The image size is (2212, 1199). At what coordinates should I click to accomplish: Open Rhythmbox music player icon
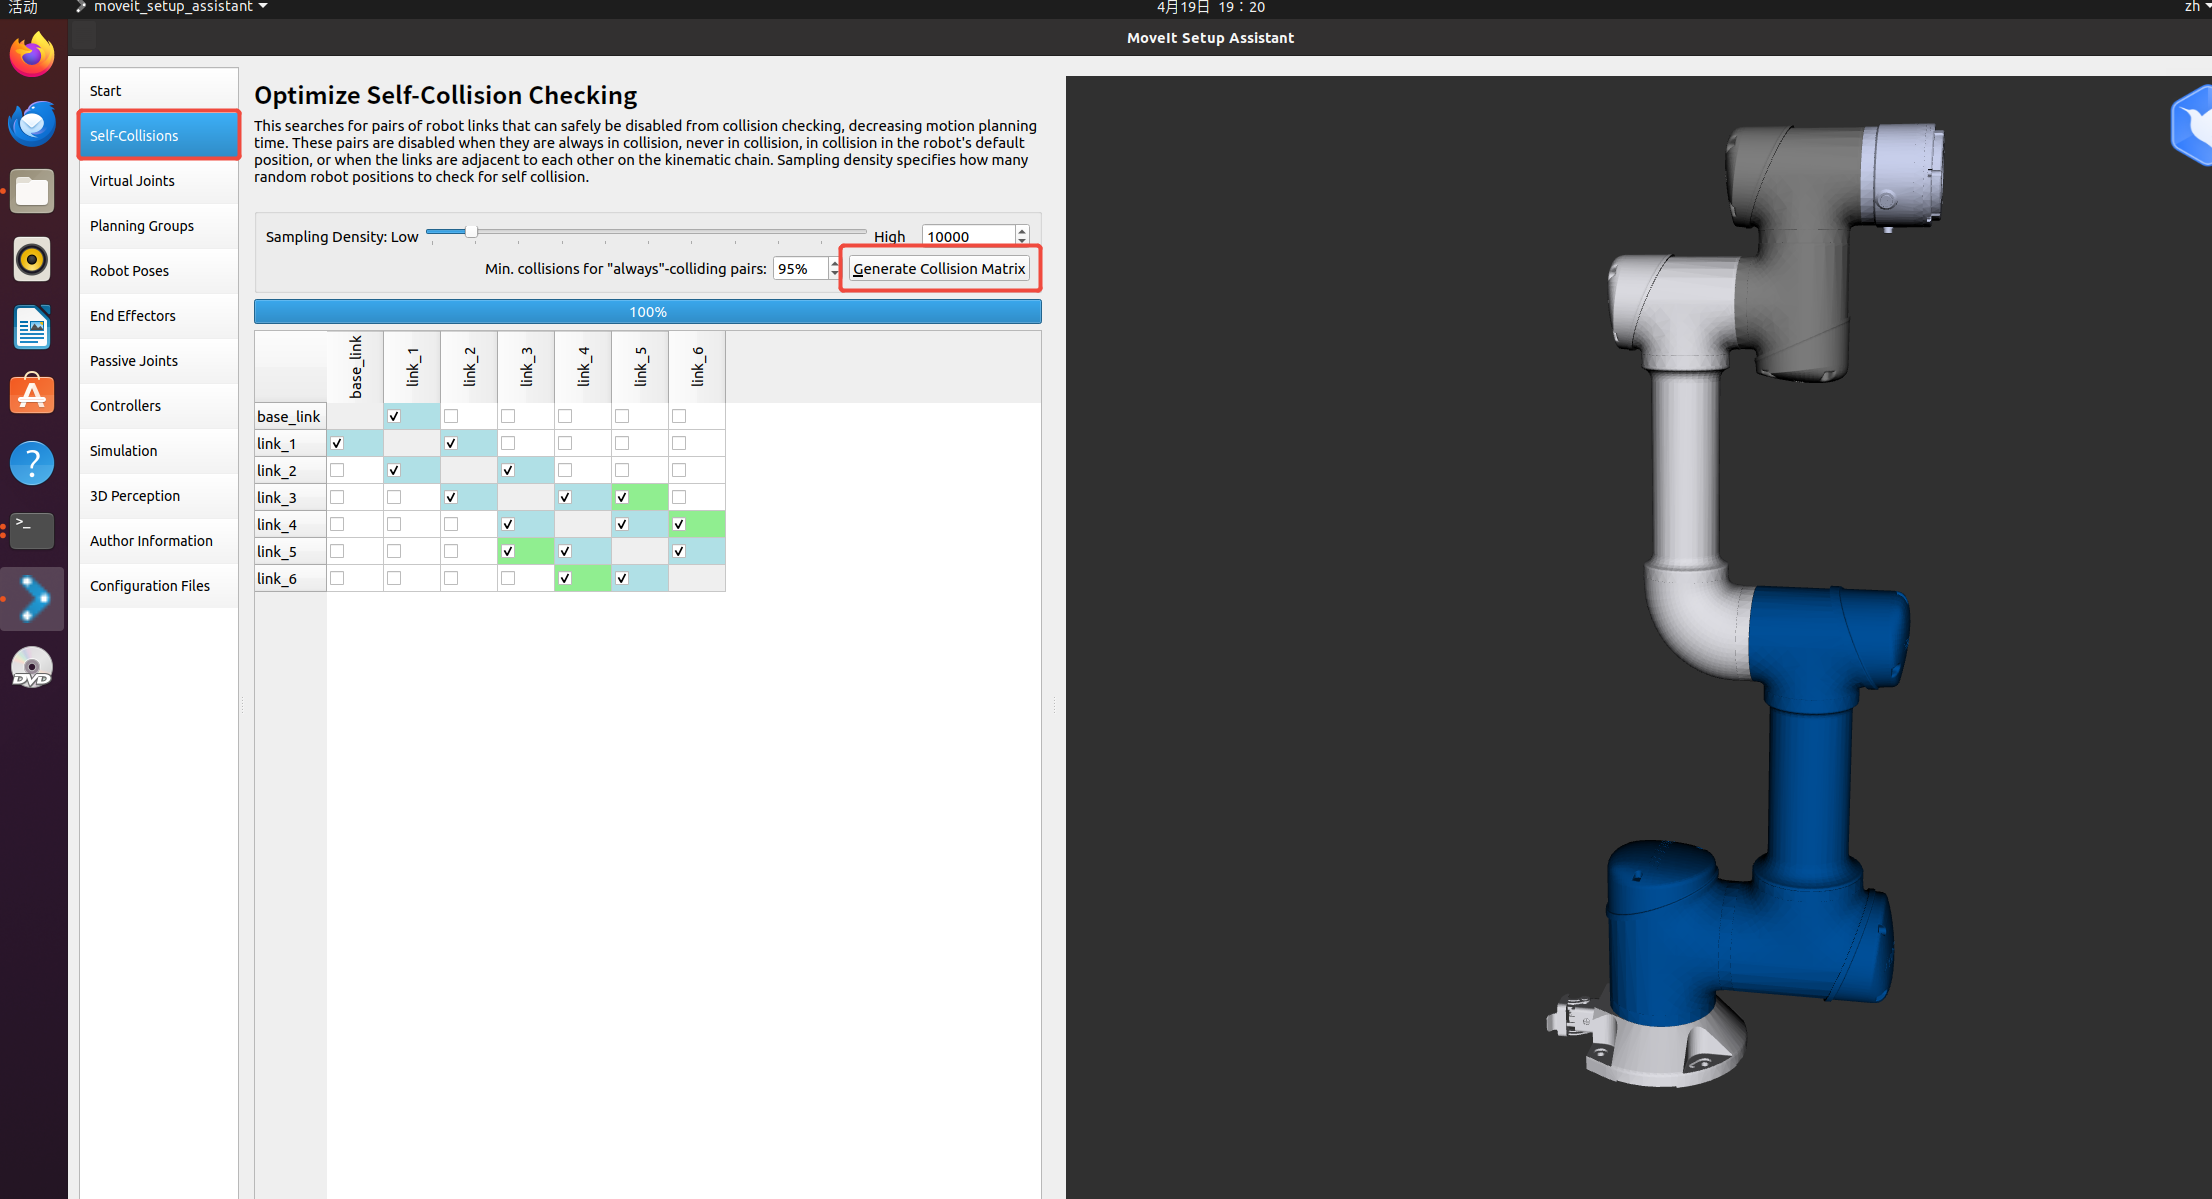32,259
